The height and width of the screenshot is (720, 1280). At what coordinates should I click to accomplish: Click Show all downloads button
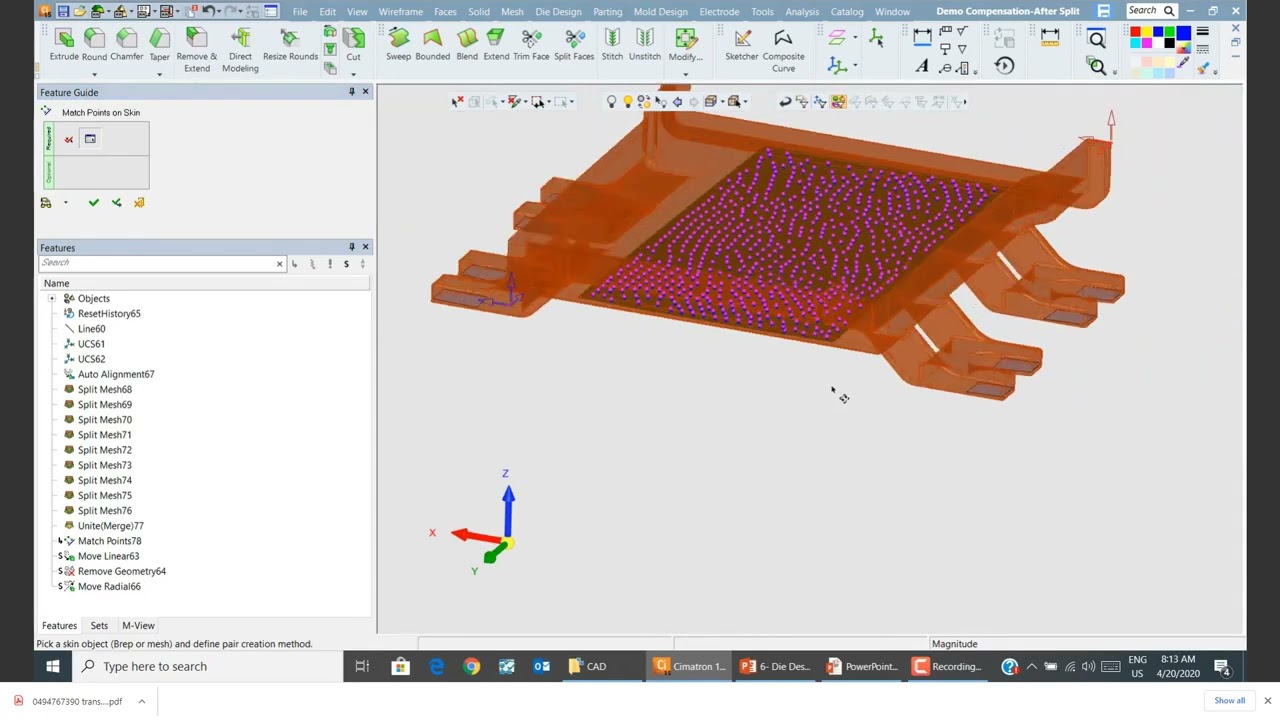click(x=1230, y=701)
